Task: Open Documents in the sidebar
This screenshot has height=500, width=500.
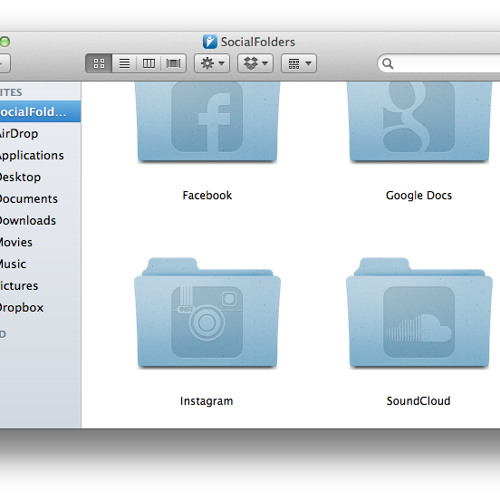Action: pos(40,199)
